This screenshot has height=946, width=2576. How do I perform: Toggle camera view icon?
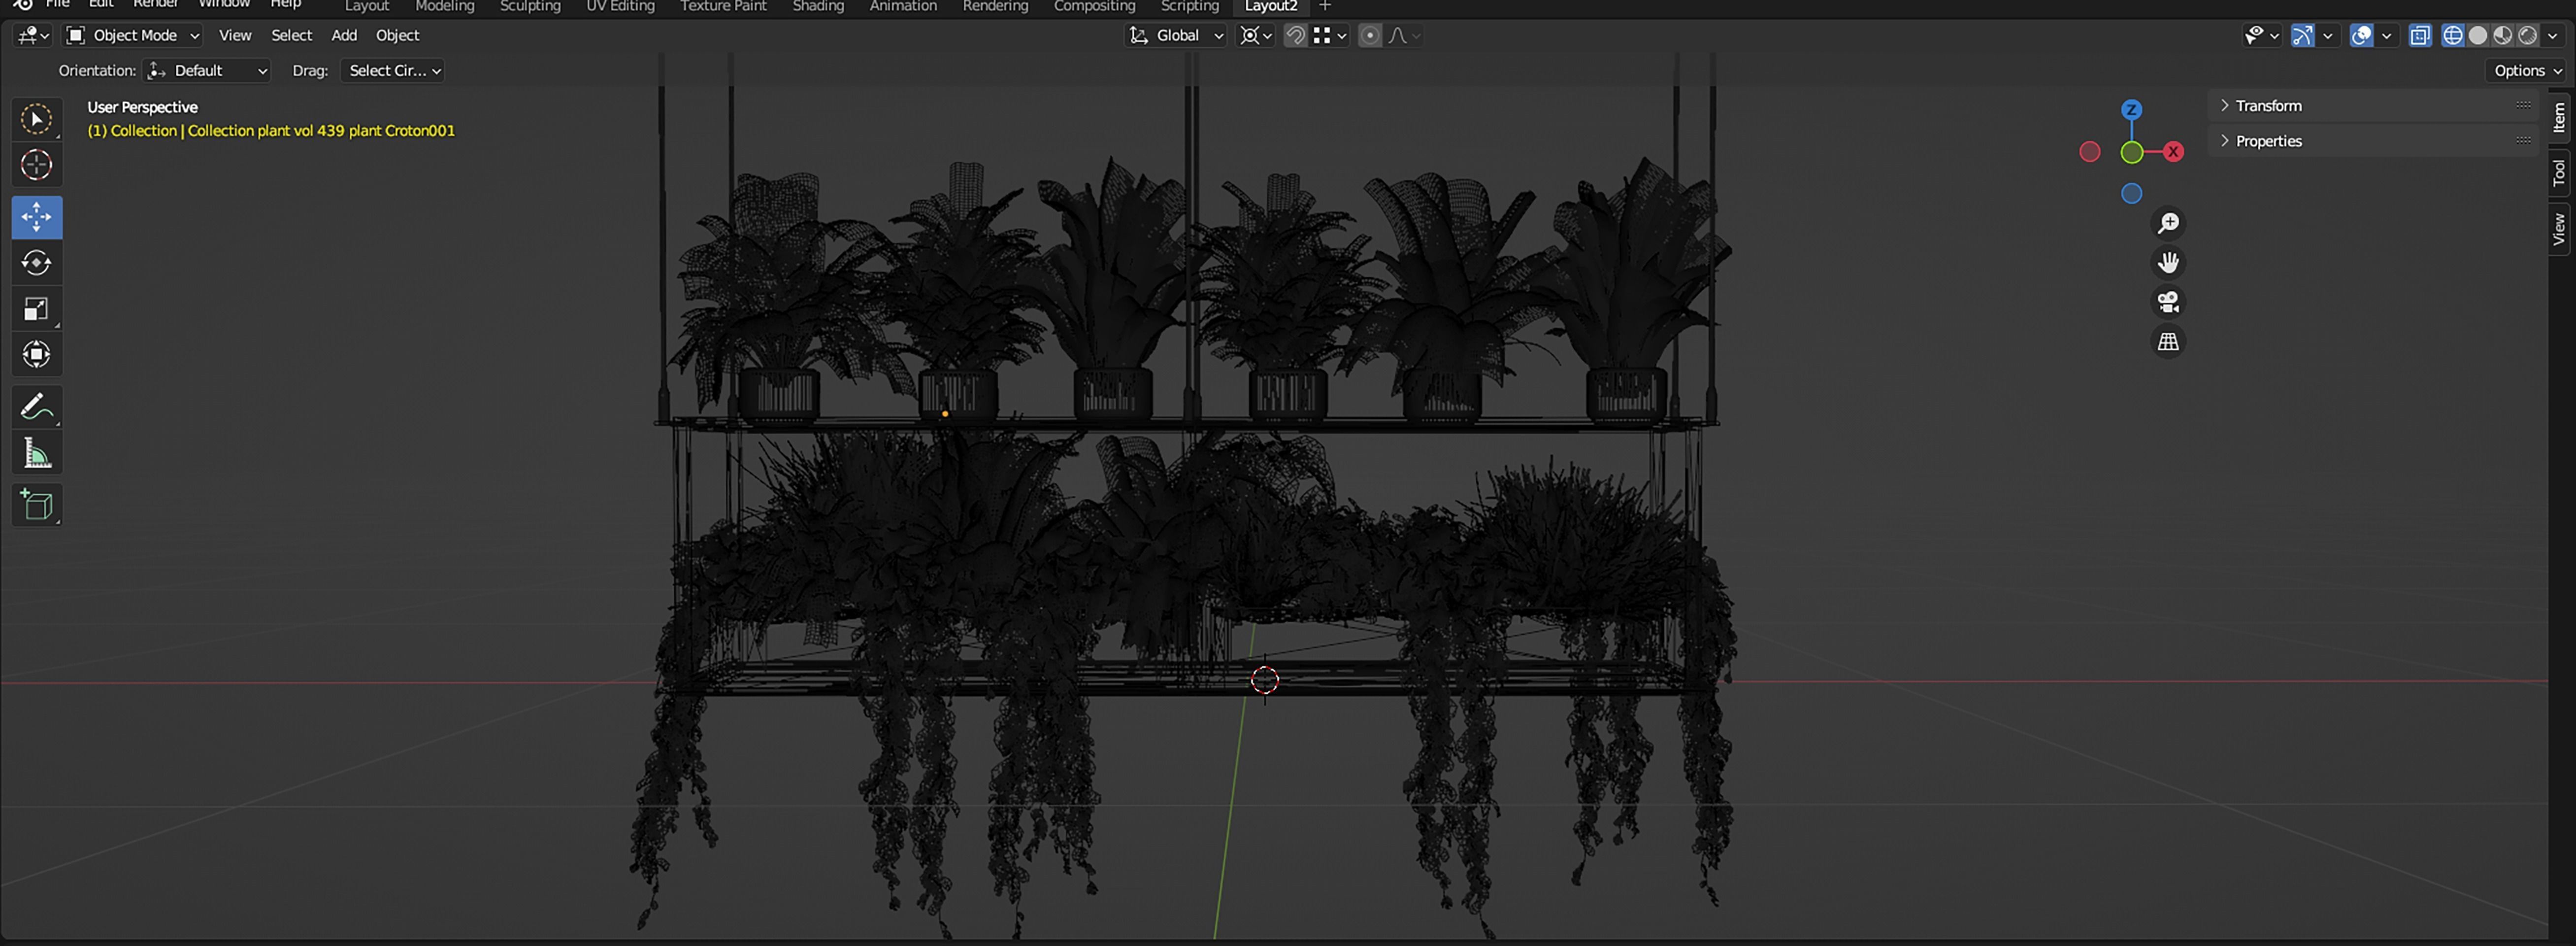pos(2168,302)
